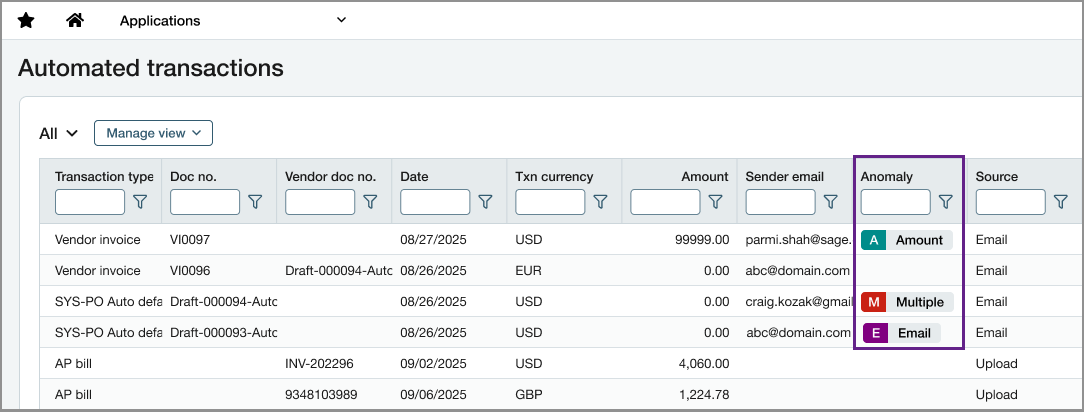Screen dimensions: 1084x412
Task: Click filter icon for Amount column
Action: tap(716, 202)
